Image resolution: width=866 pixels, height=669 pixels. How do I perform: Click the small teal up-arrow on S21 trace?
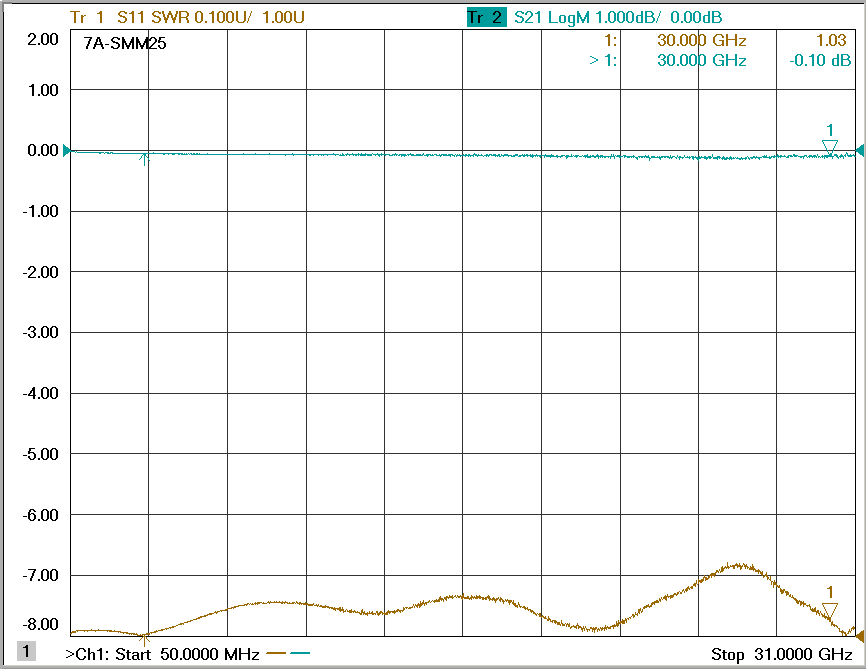coord(144,158)
